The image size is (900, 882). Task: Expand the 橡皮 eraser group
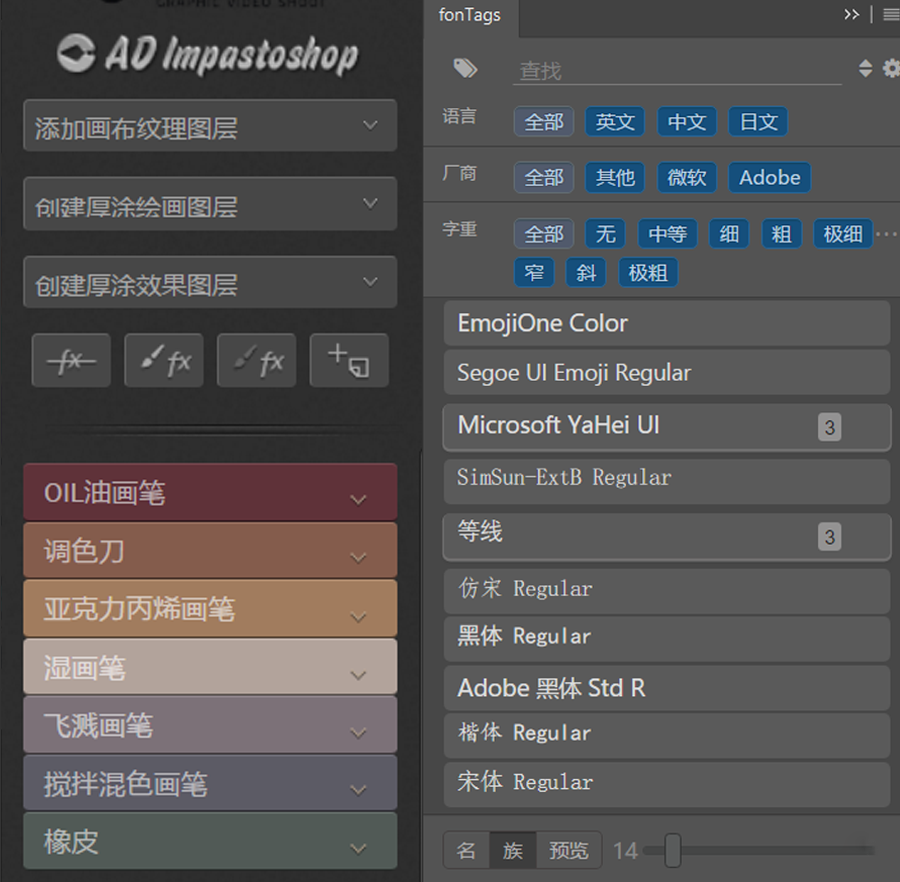[210, 841]
